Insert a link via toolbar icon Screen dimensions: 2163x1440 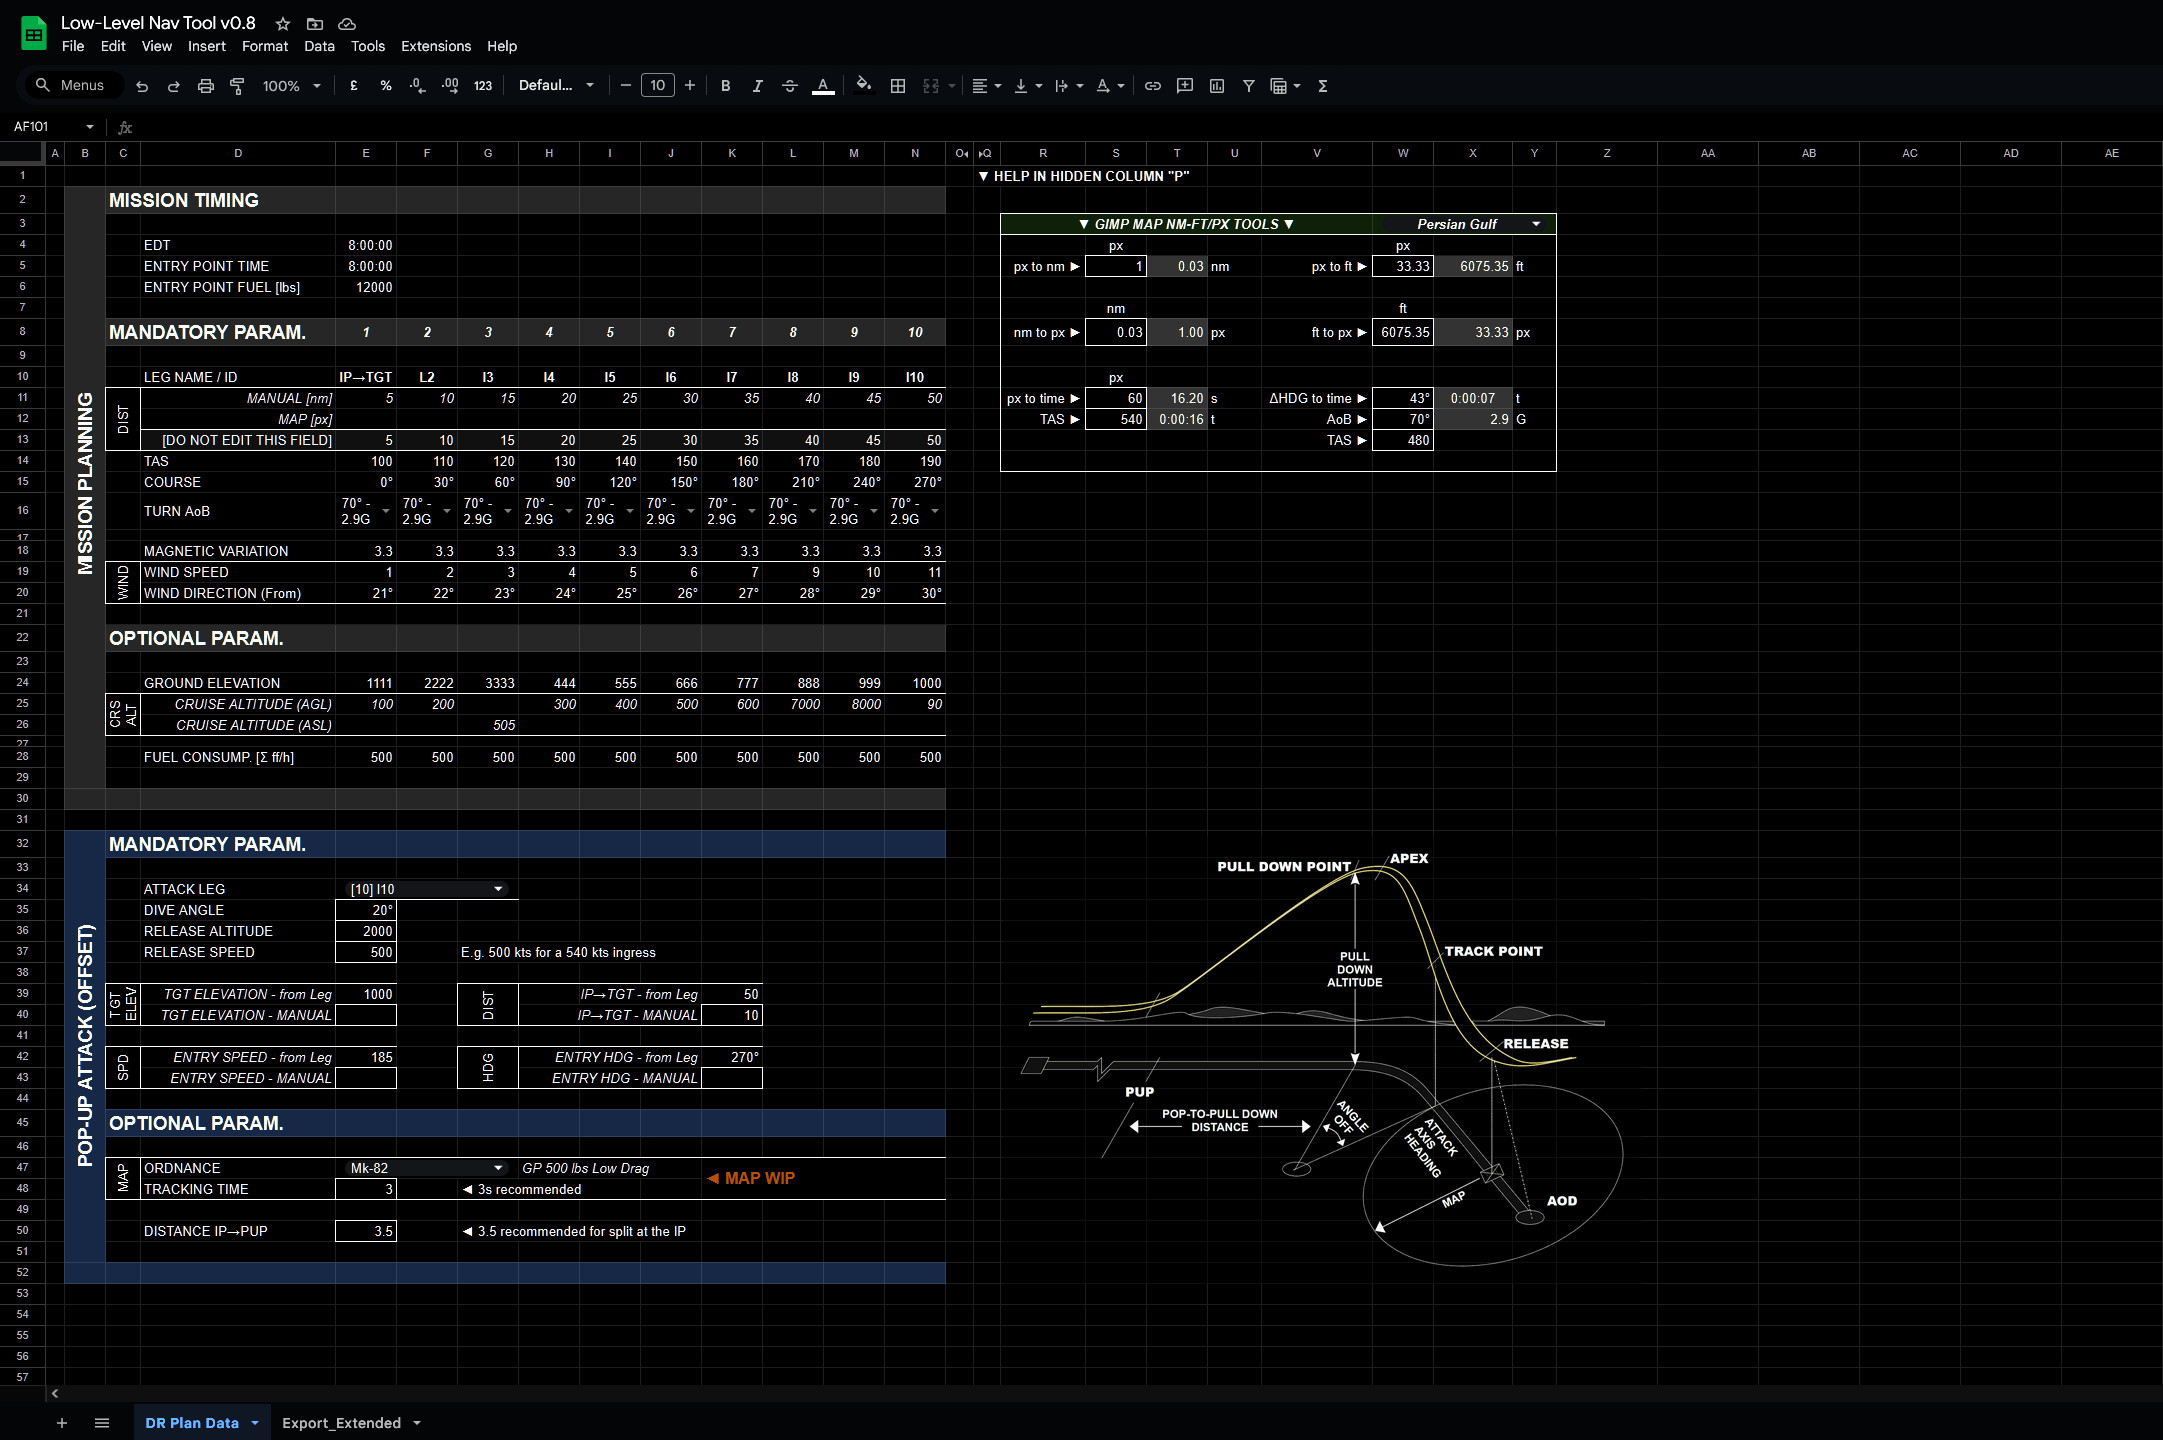[1152, 86]
